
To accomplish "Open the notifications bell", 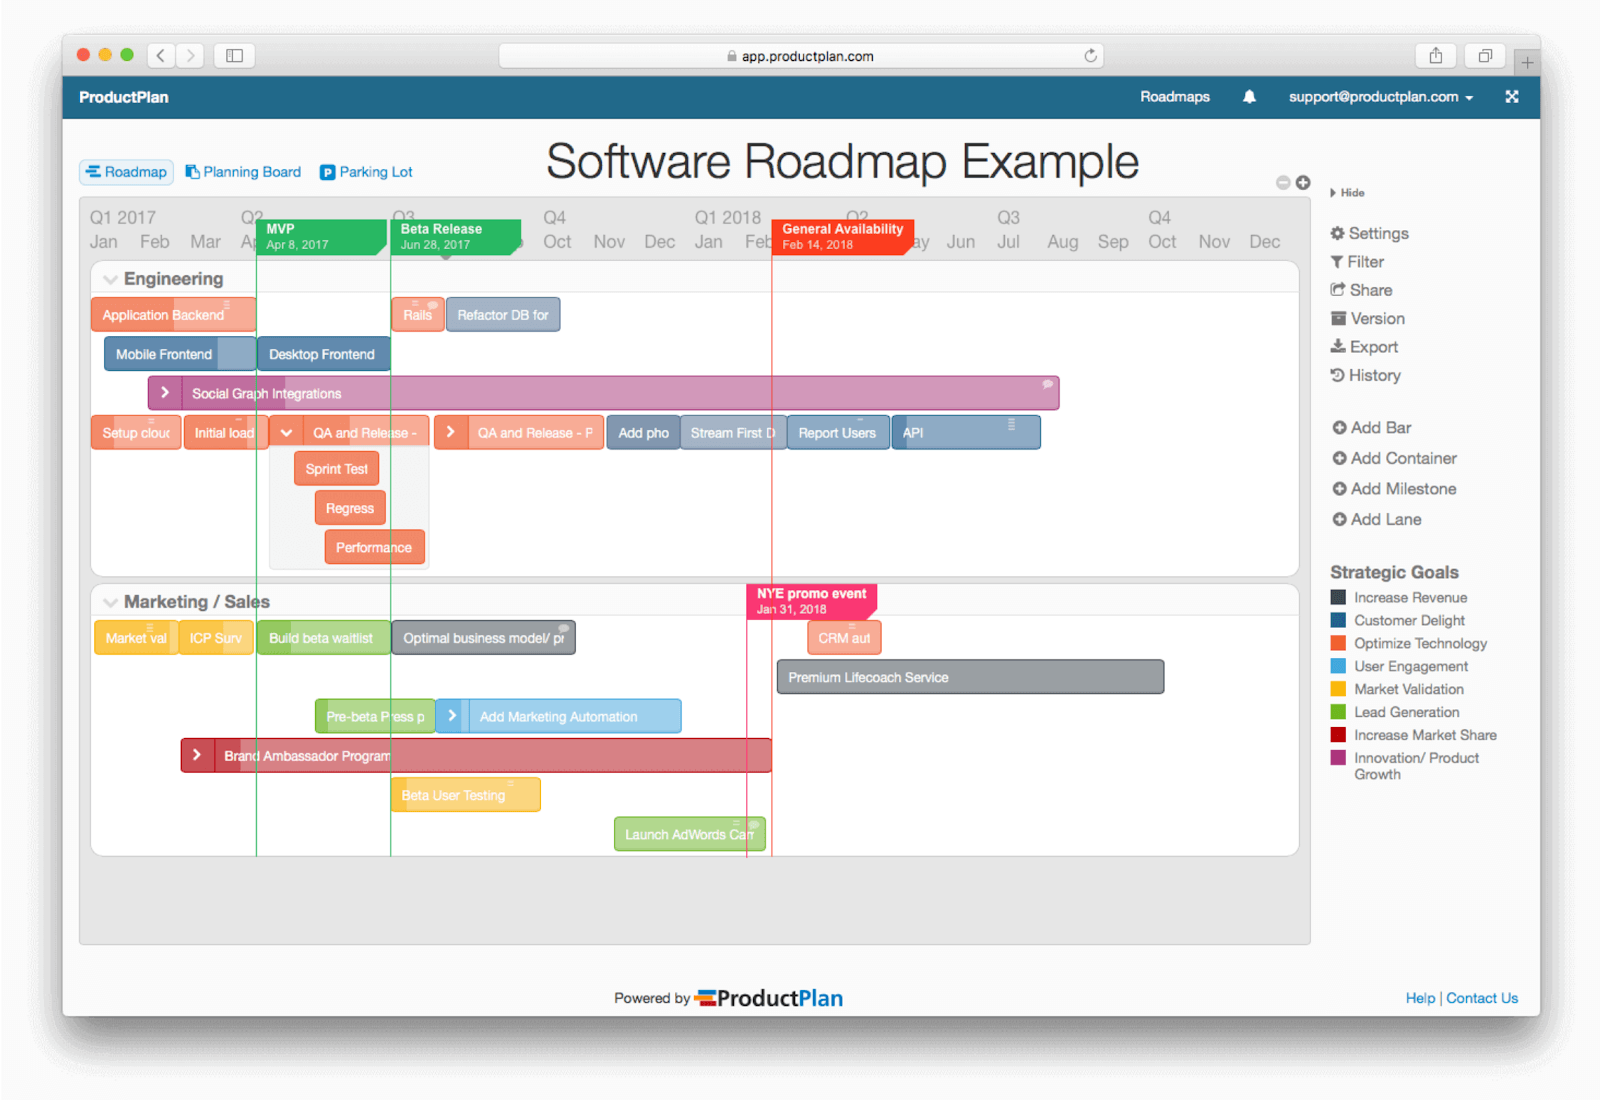I will (1249, 96).
